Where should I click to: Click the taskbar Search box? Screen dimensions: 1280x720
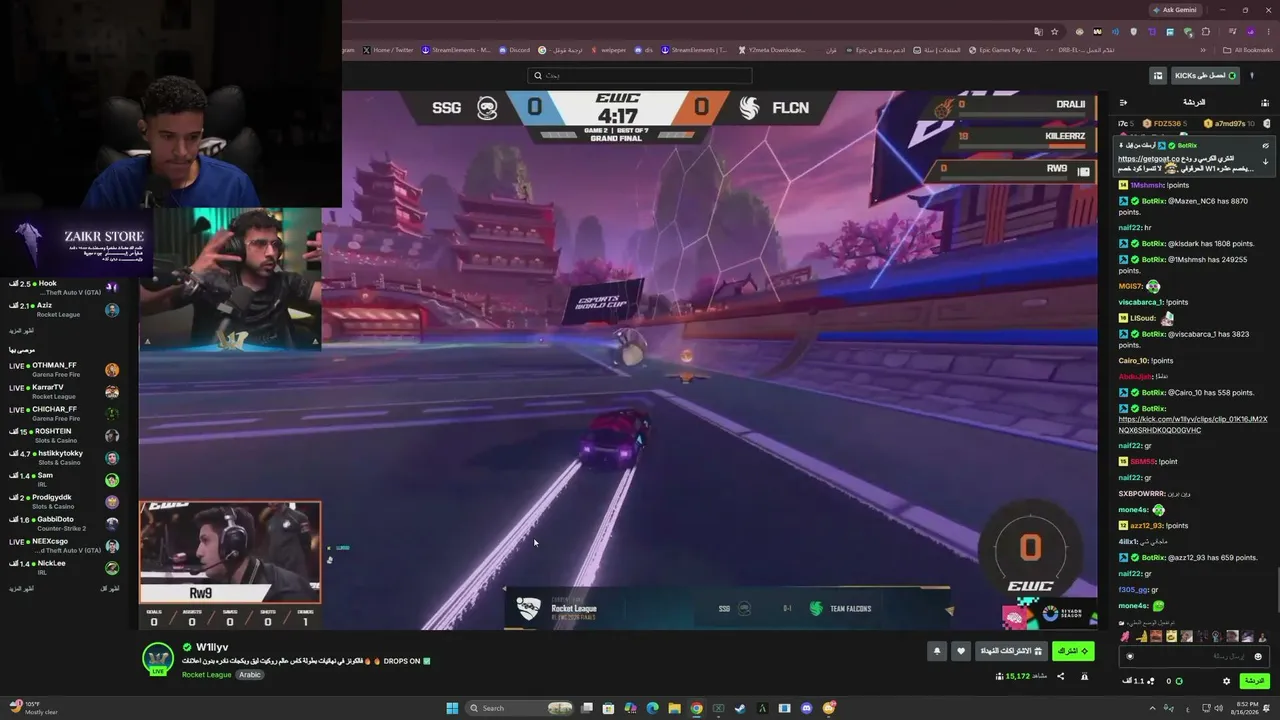point(519,708)
